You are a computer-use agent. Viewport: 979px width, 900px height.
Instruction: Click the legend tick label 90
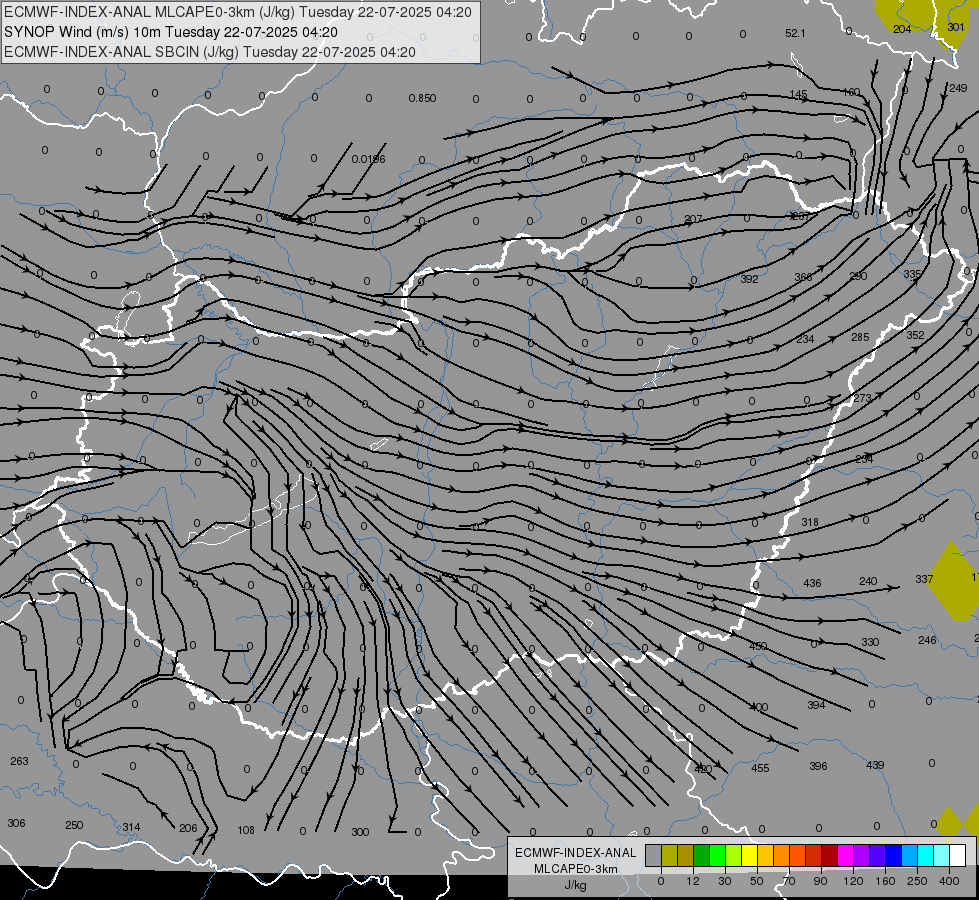point(820,881)
